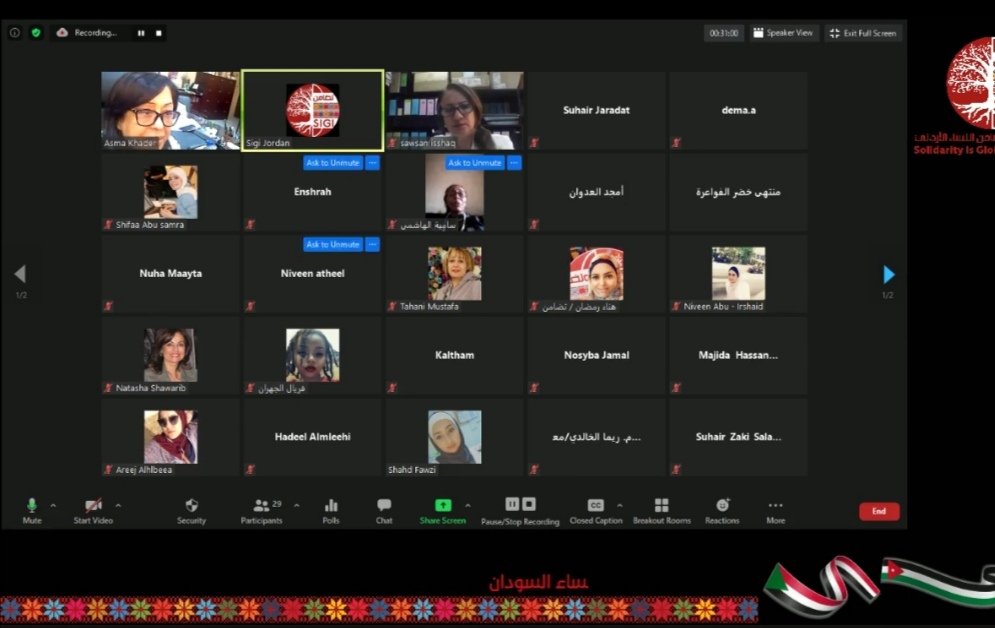The width and height of the screenshot is (995, 628).
Task: Open video options chevron beside Start Video
Action: (119, 504)
